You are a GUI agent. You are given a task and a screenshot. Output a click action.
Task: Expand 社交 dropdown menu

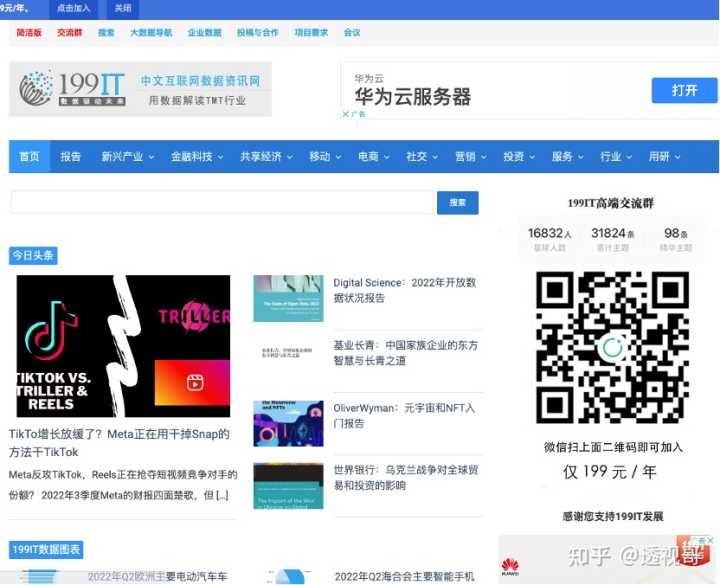(x=422, y=157)
